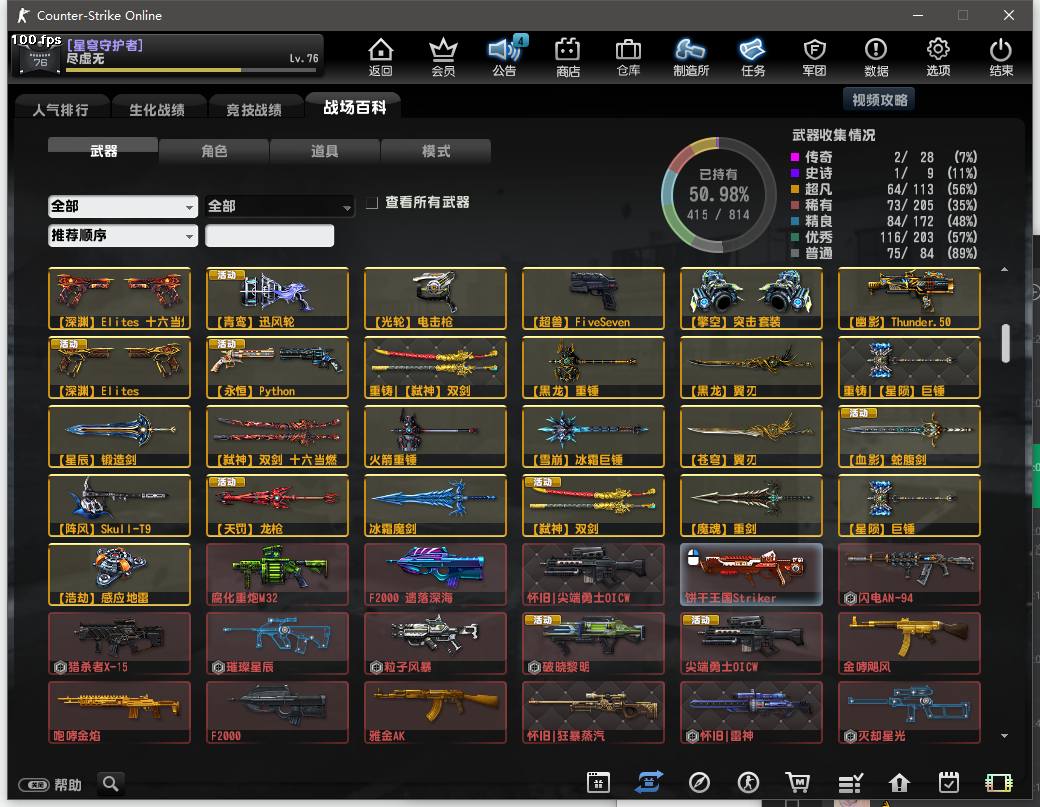Select the 【浩劫】感应地雷 weapon card
1040x807 pixels.
pos(119,574)
